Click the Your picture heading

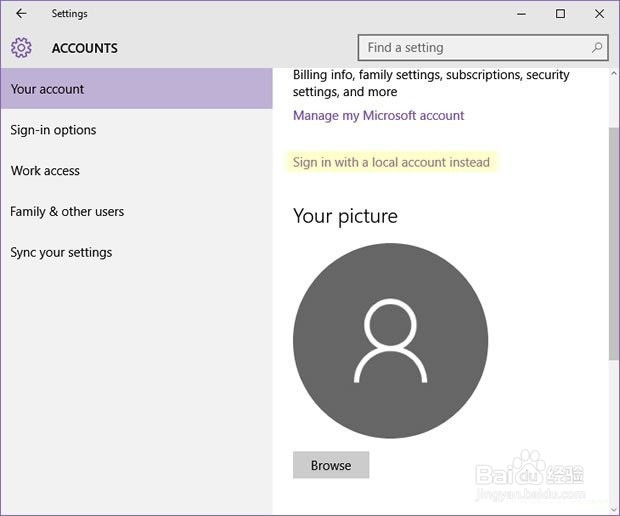[x=345, y=216]
